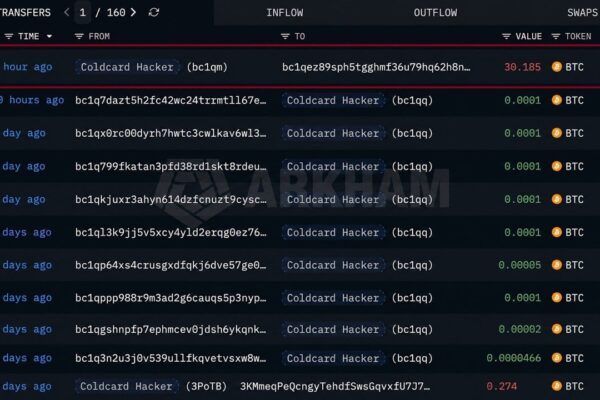Go to the next transfers page
The width and height of the screenshot is (600, 400).
click(133, 12)
